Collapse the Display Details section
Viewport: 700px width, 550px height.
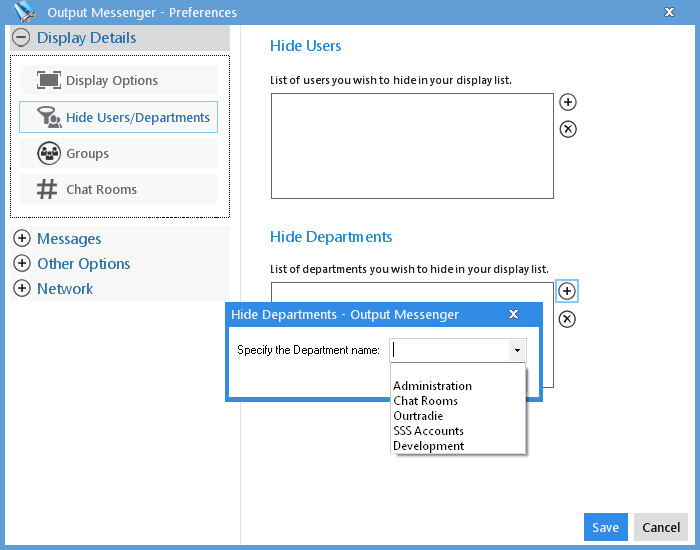(21, 38)
